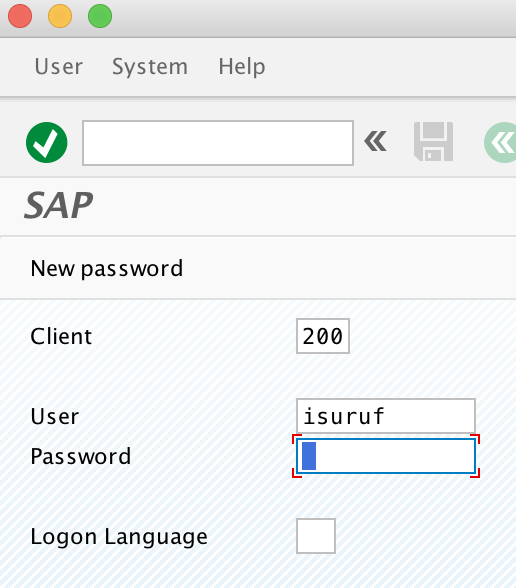Click the SAP title text

[58, 205]
